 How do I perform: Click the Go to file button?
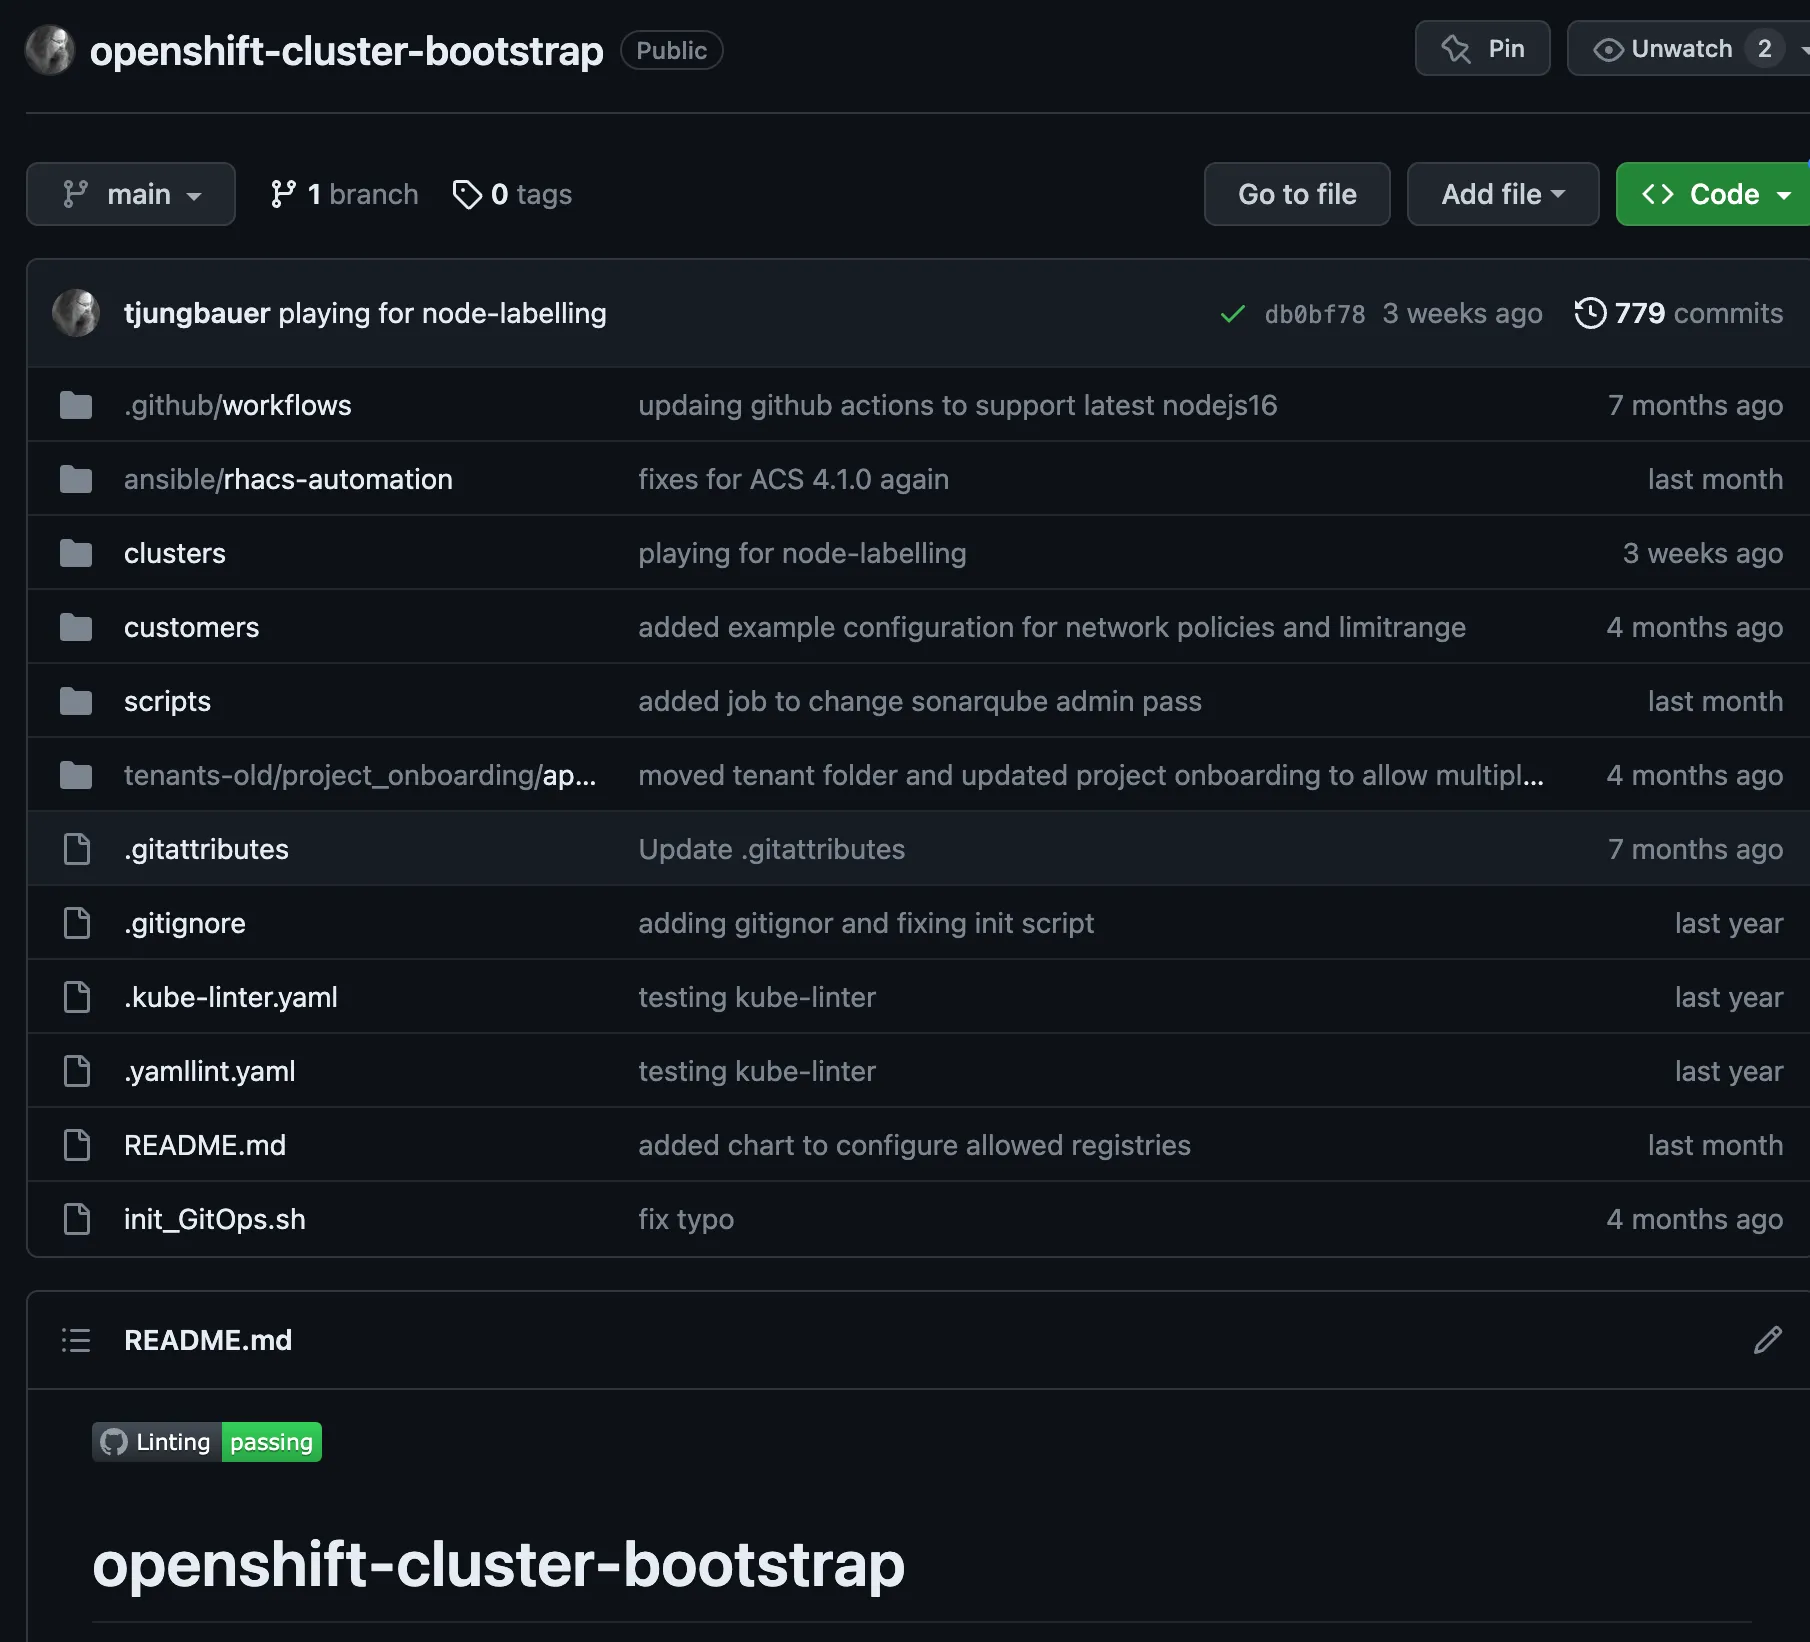coord(1297,194)
